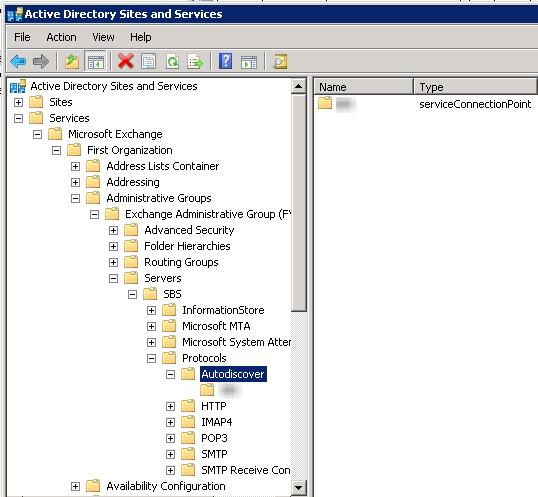This screenshot has height=497, width=538.
Task: Open the Help menu
Action: coord(140,37)
